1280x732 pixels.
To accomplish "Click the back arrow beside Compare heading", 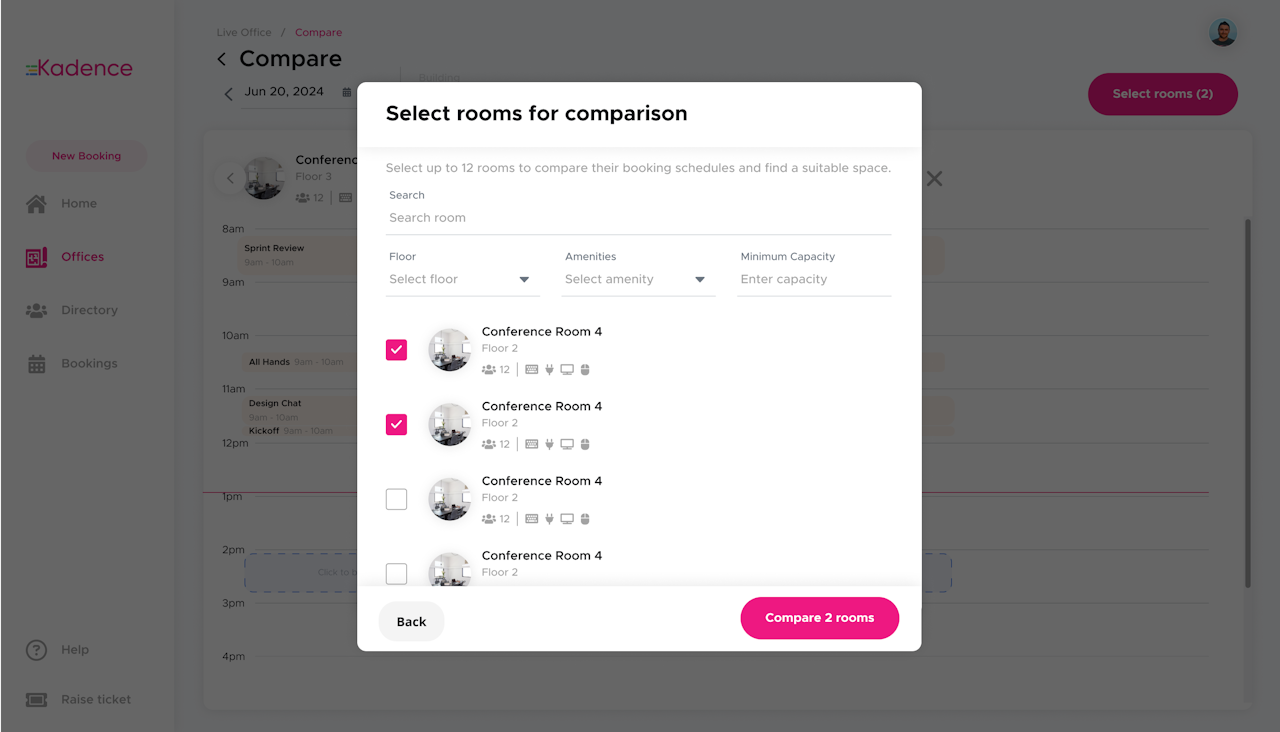I will pyautogui.click(x=222, y=60).
